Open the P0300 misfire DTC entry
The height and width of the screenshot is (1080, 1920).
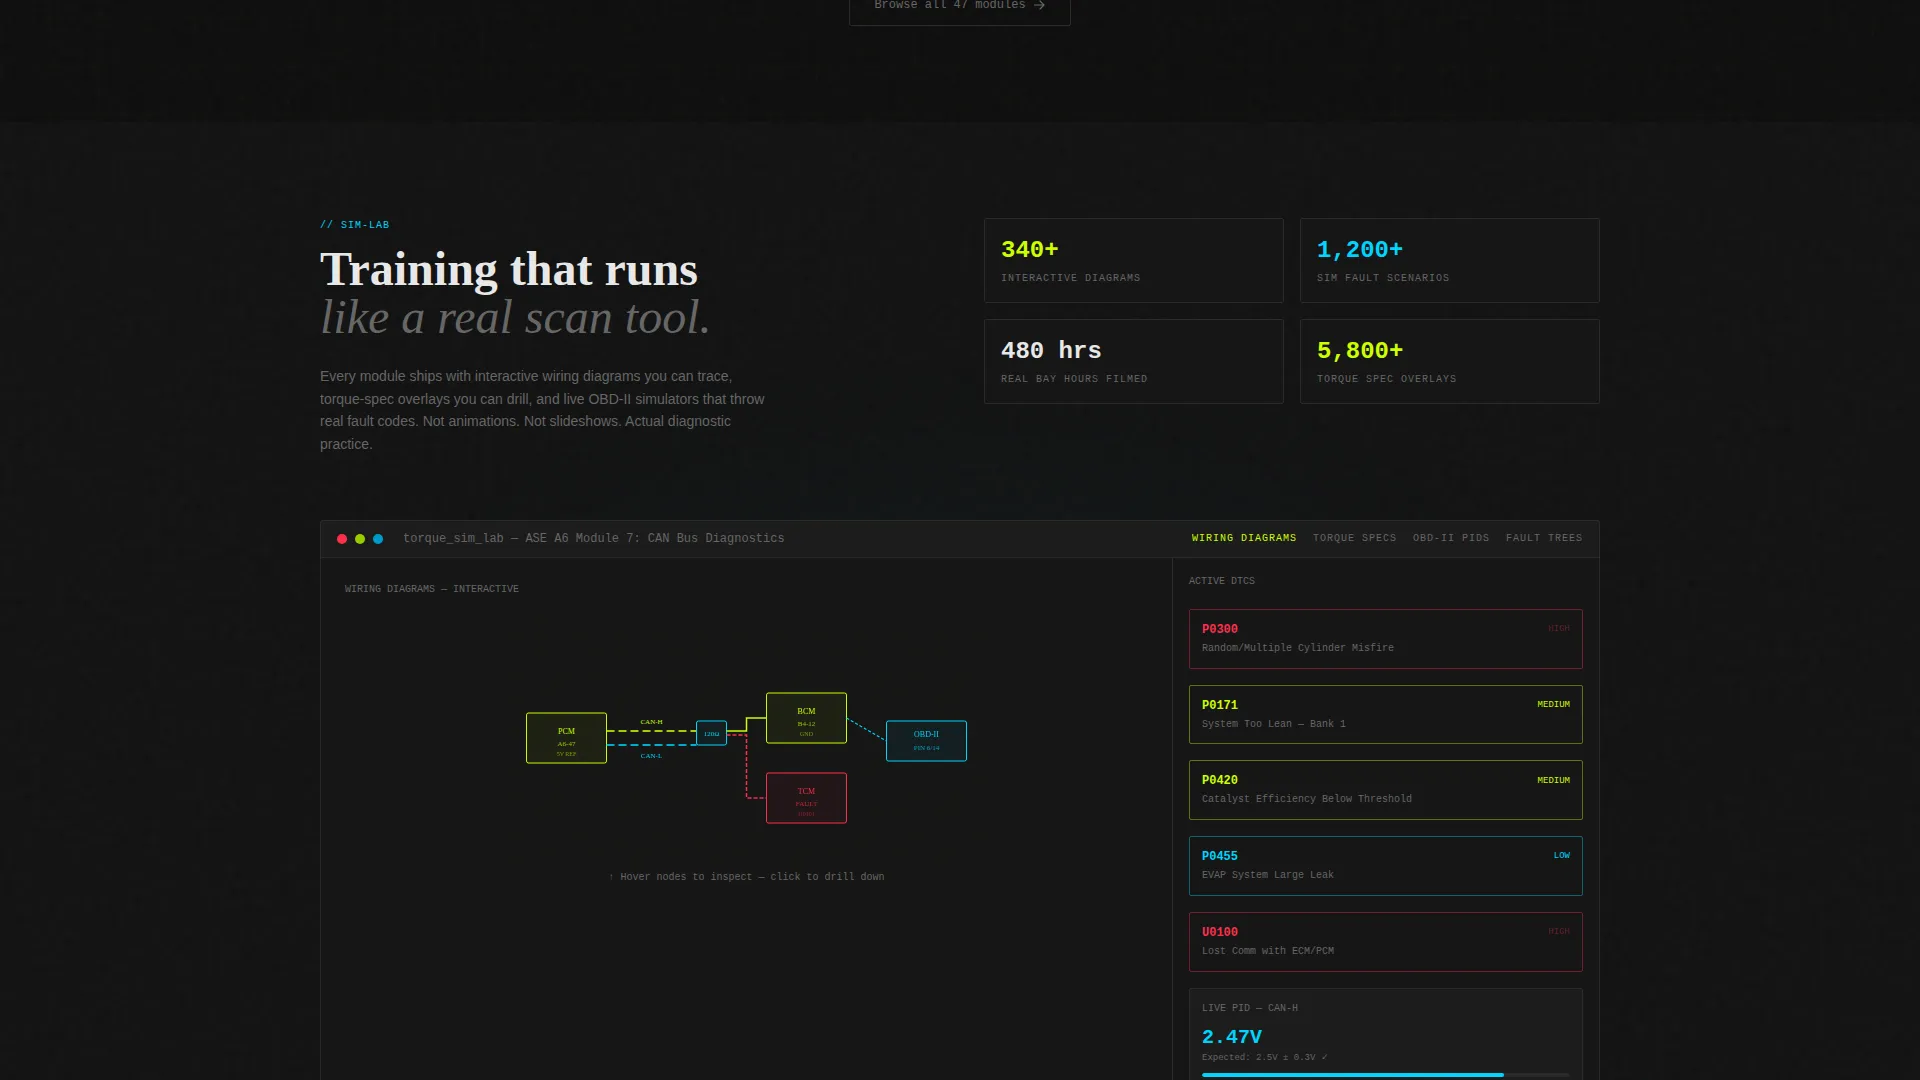(1386, 639)
